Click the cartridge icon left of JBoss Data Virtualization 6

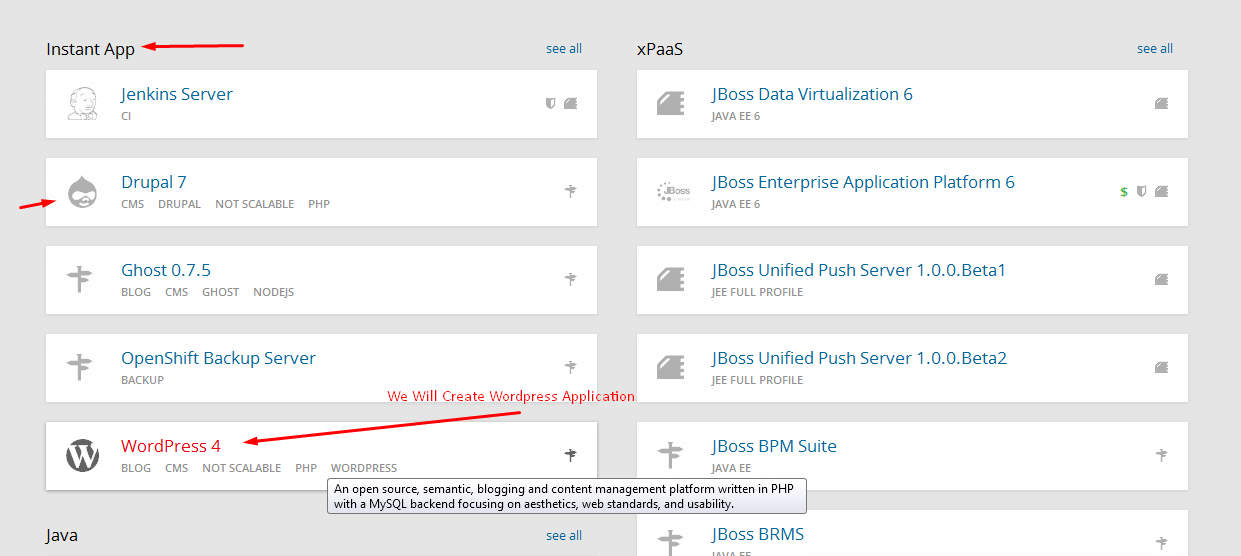point(671,103)
